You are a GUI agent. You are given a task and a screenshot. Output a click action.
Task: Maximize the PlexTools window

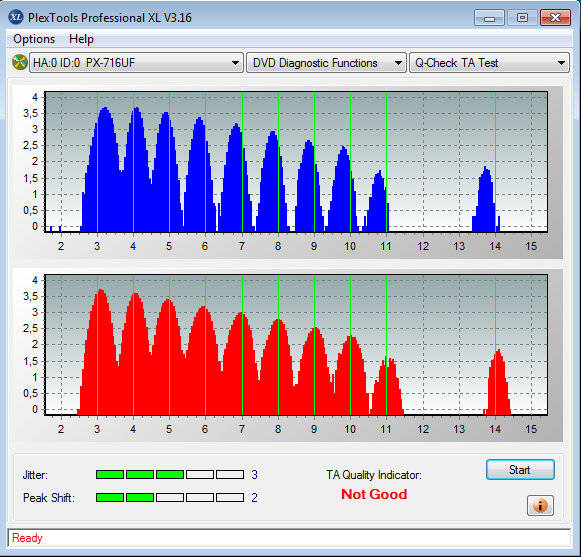click(x=522, y=18)
